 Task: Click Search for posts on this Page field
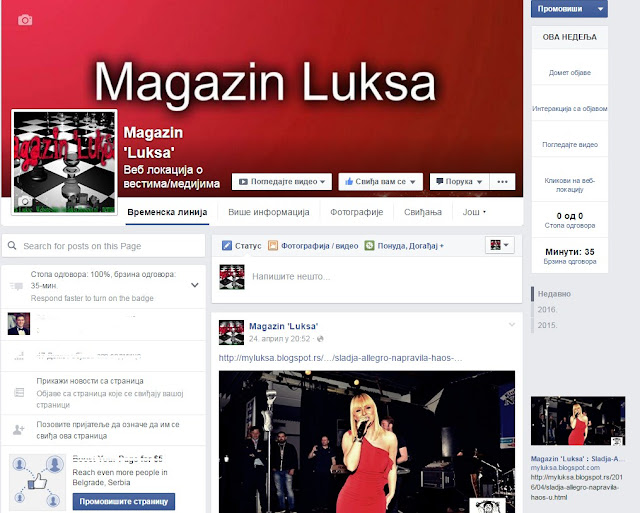pyautogui.click(x=103, y=246)
